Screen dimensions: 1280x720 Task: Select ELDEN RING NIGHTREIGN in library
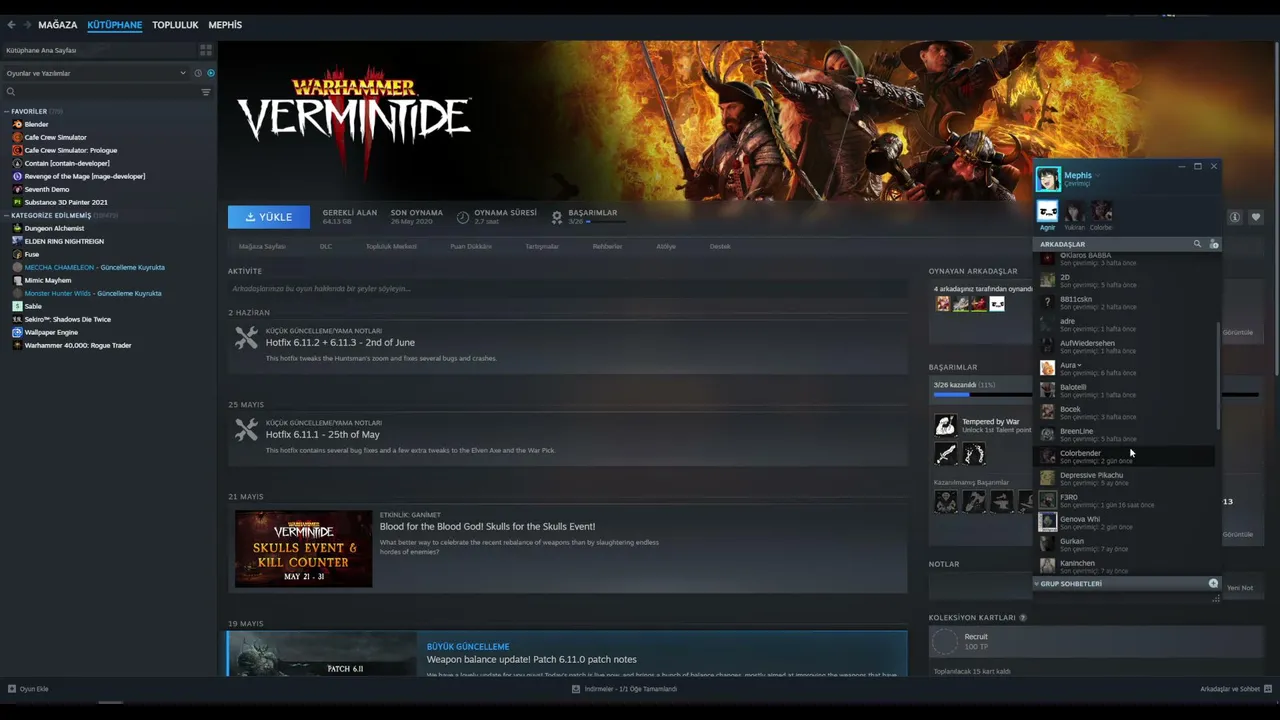click(x=64, y=241)
